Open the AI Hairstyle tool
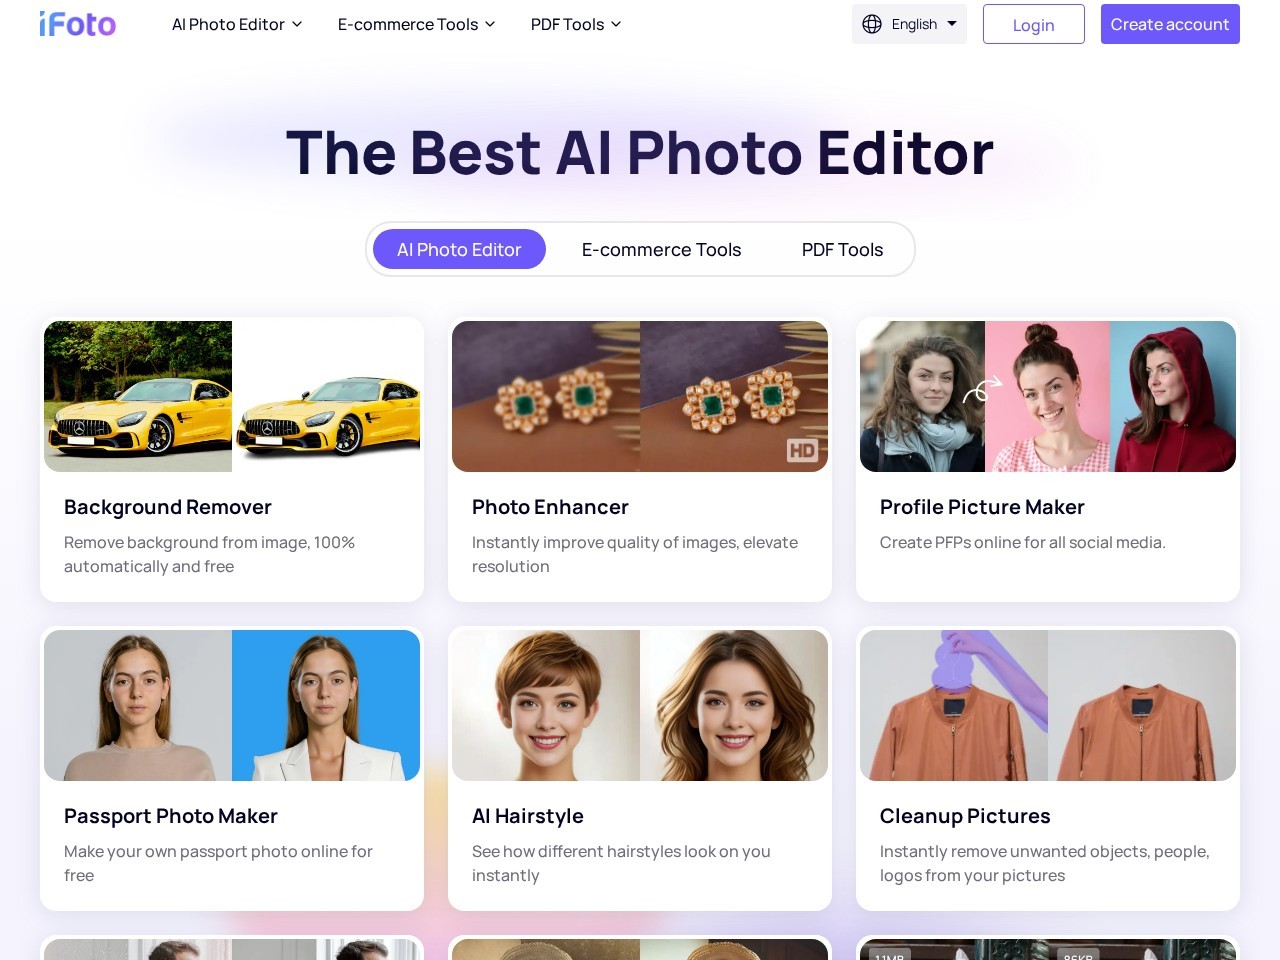 (527, 816)
